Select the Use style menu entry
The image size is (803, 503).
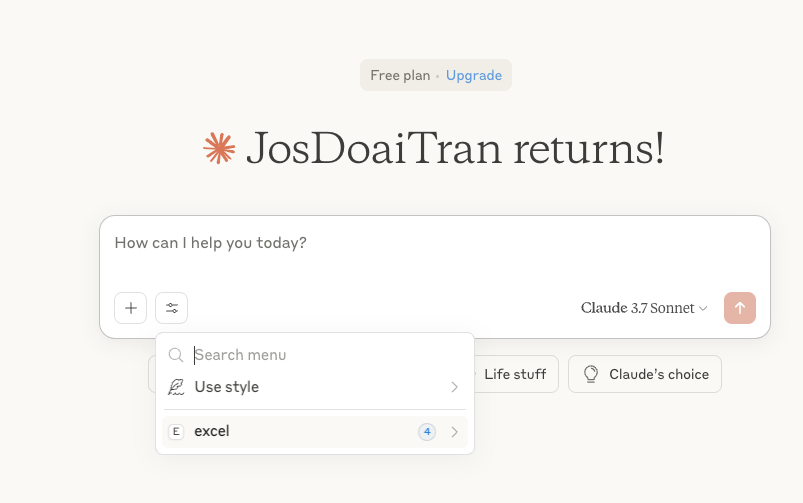(314, 387)
